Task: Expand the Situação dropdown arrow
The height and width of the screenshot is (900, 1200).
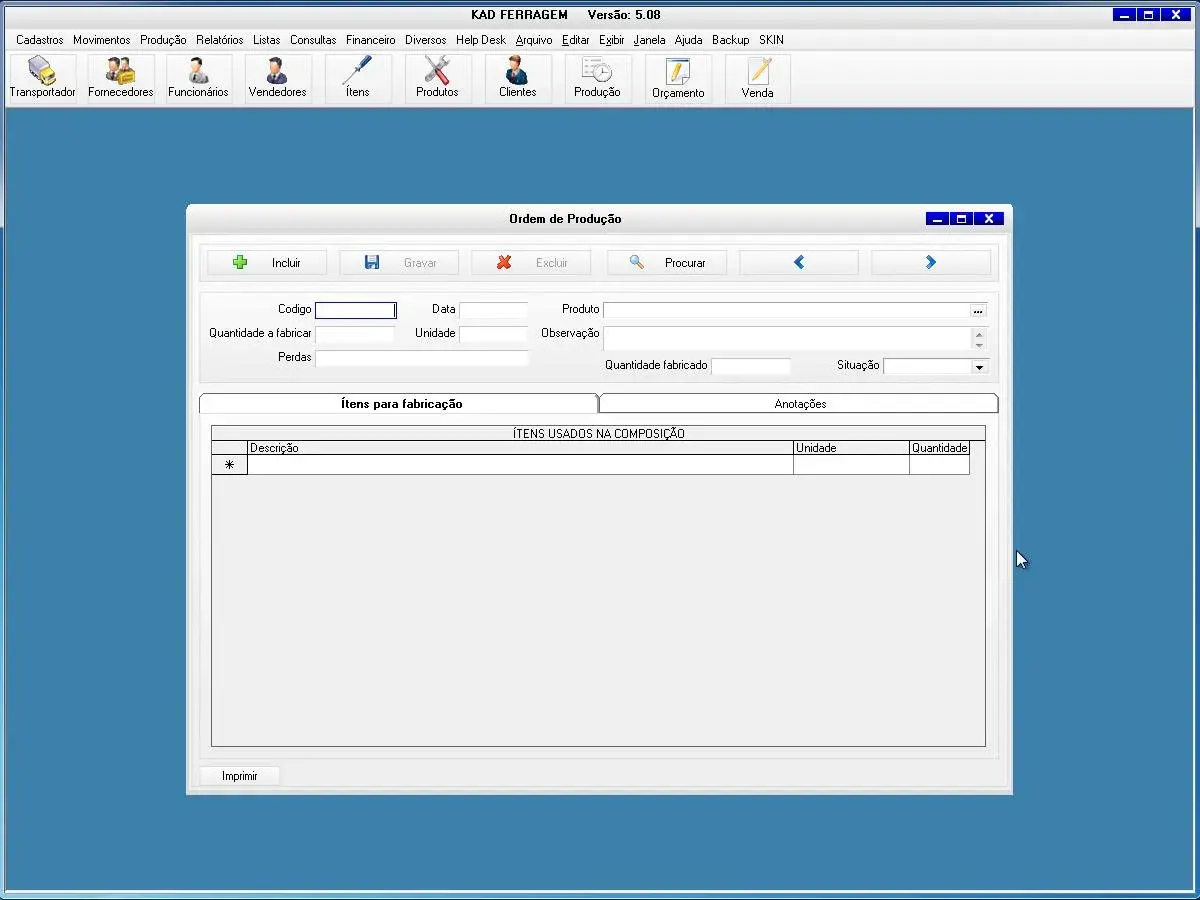Action: [x=979, y=367]
